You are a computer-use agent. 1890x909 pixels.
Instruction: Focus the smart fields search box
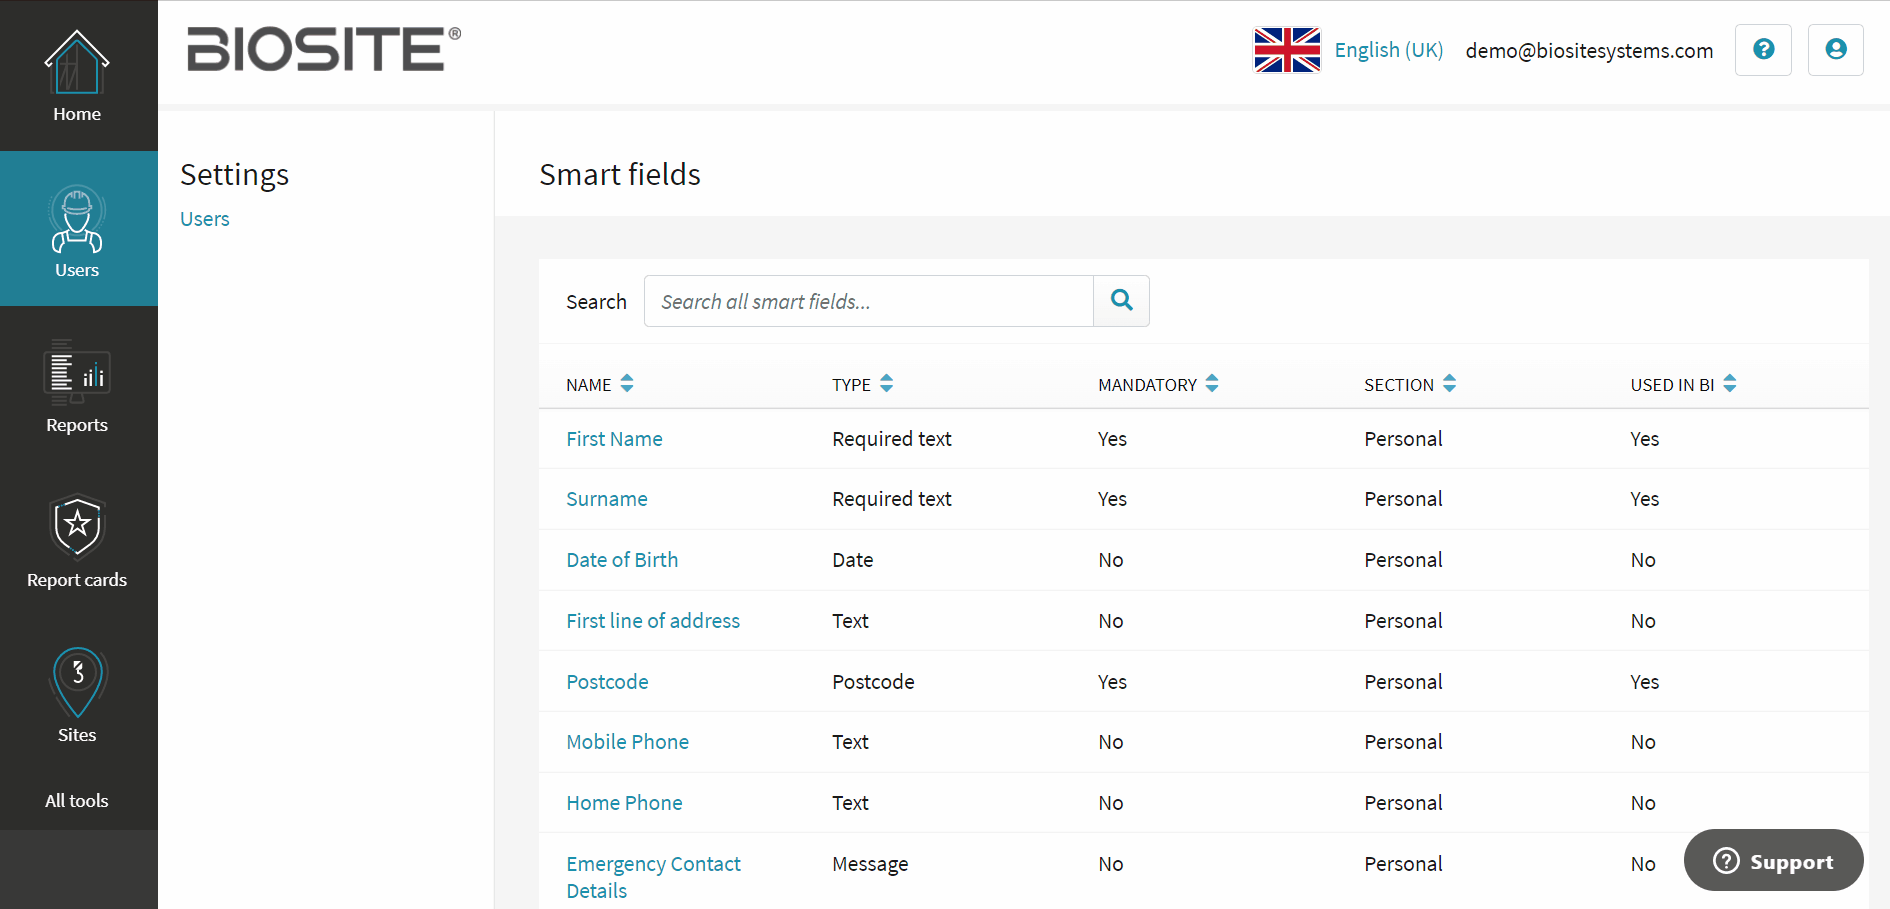tap(869, 301)
